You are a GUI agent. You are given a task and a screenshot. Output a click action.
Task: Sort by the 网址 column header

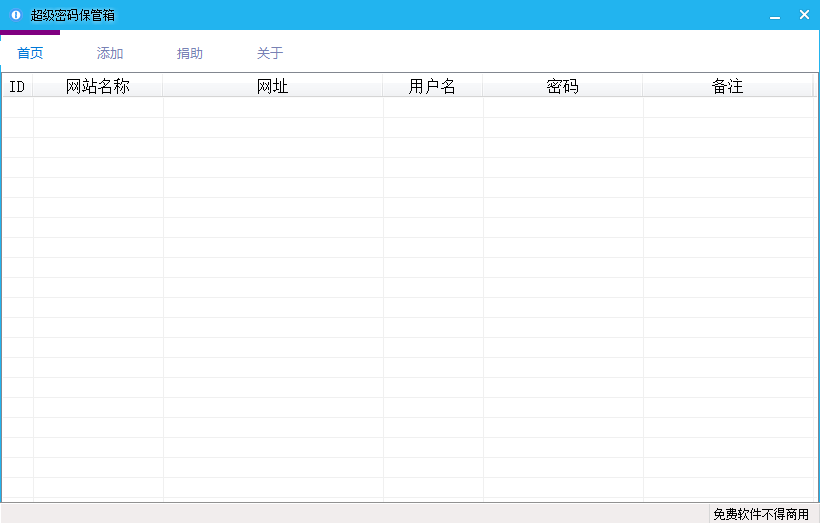point(272,86)
